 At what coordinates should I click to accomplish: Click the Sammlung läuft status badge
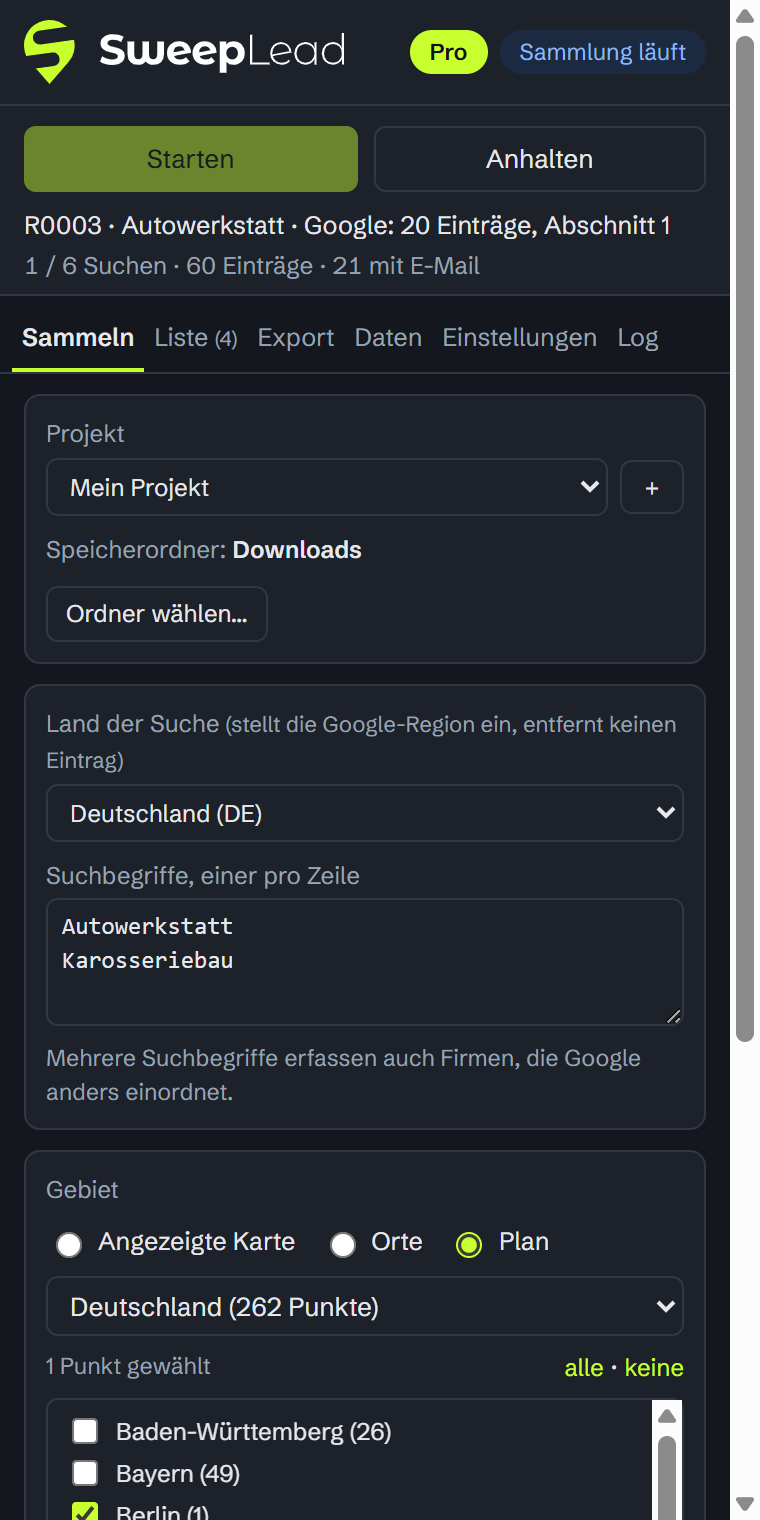point(603,52)
